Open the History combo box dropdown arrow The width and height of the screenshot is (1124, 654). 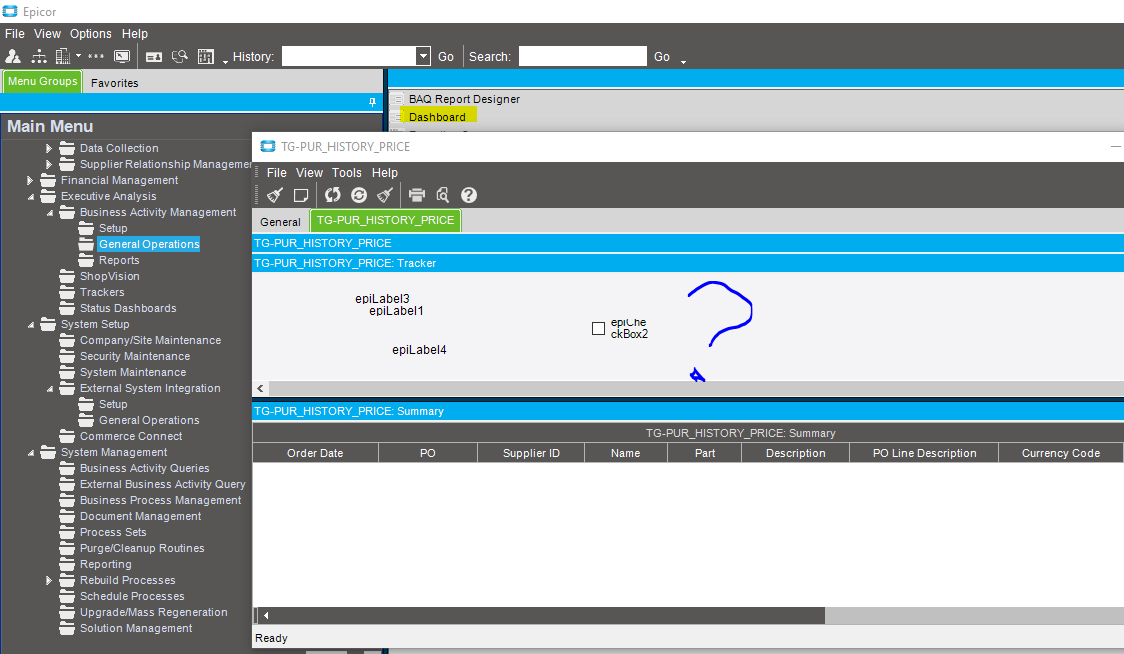423,56
